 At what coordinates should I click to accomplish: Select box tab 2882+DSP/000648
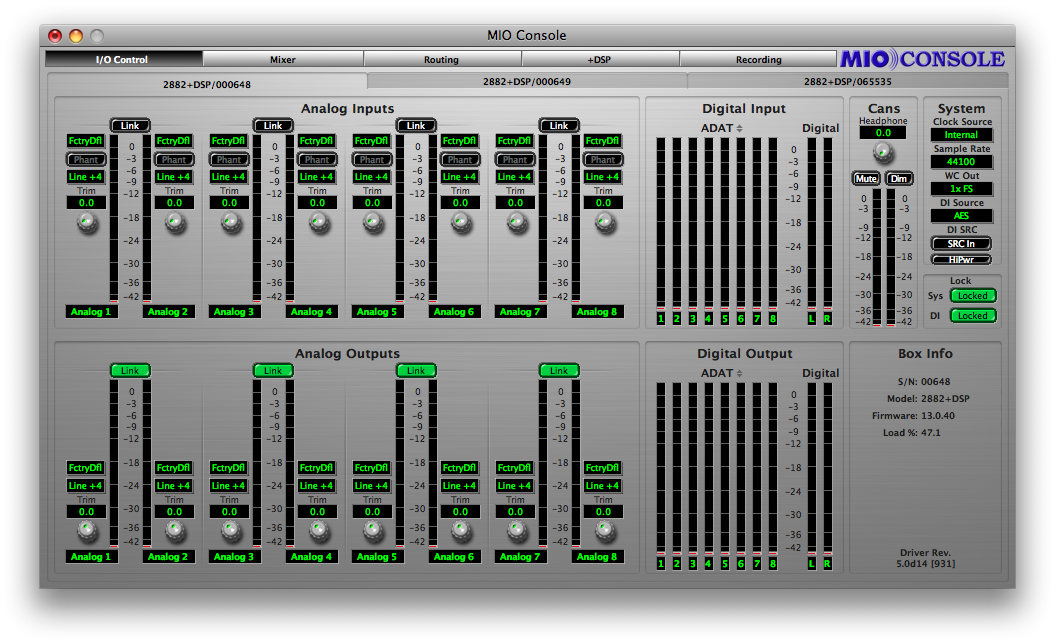coord(207,84)
